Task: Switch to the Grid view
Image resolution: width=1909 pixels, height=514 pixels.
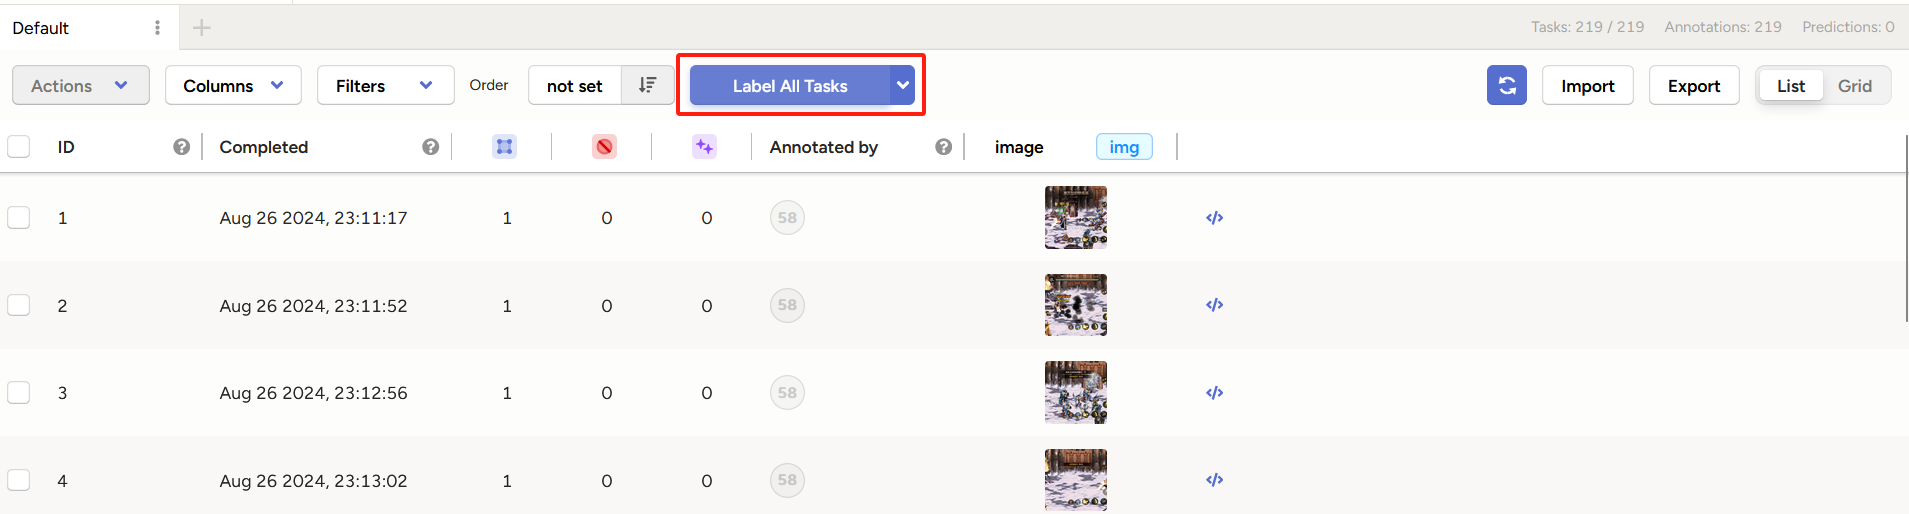Action: click(x=1854, y=86)
